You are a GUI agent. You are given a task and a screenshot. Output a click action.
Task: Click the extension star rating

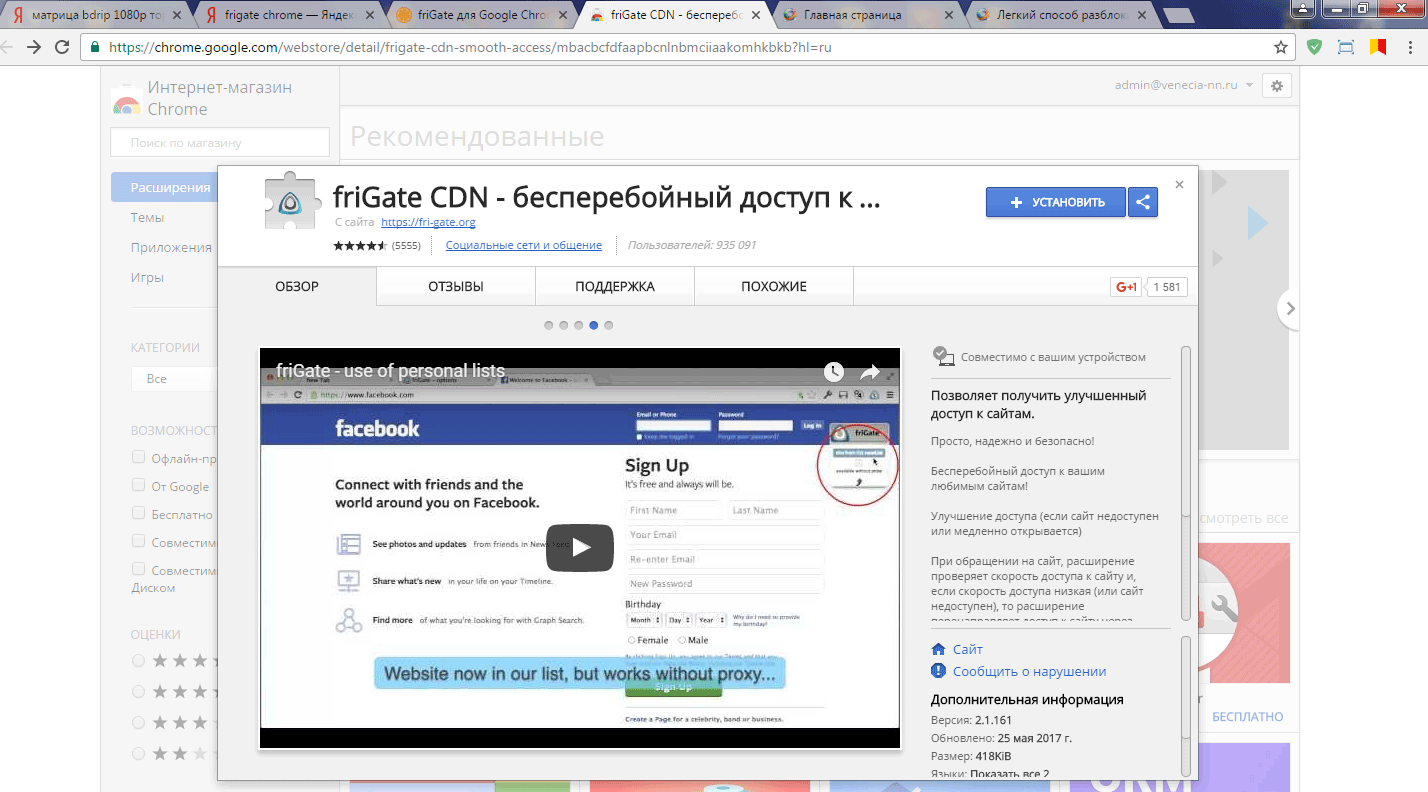tap(360, 245)
